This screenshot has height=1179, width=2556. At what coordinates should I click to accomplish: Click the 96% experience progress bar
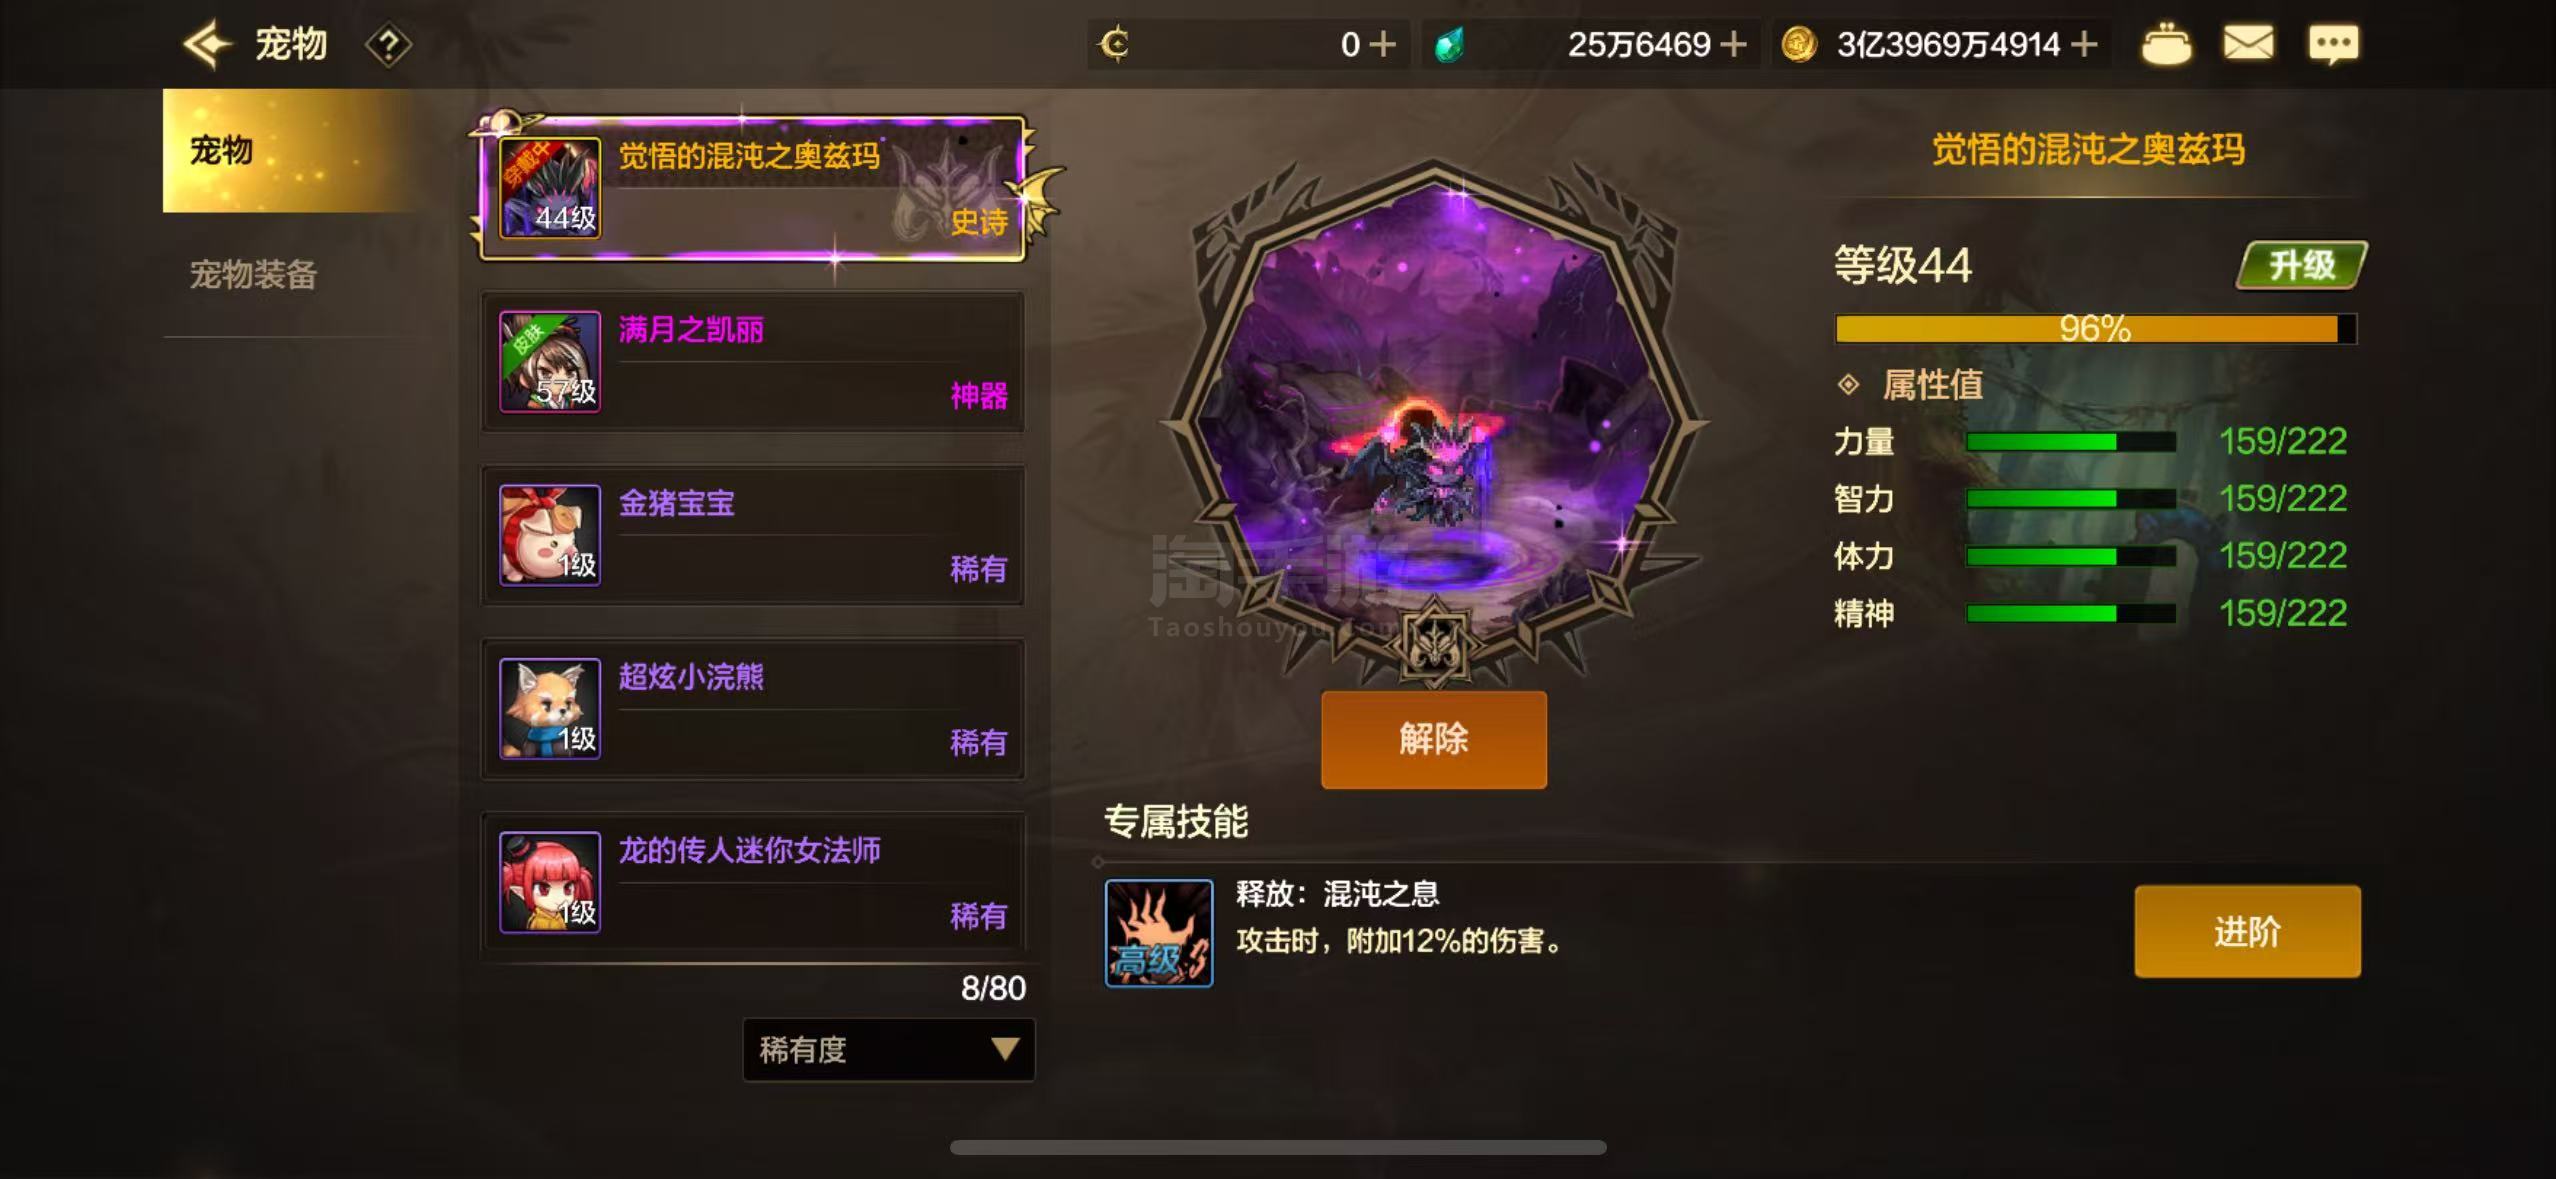[x=2096, y=328]
